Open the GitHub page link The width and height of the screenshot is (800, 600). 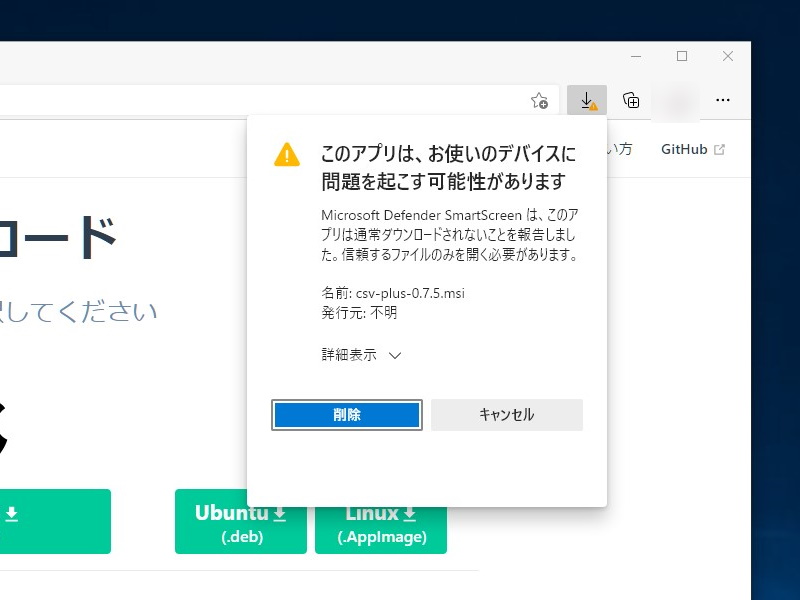point(687,148)
